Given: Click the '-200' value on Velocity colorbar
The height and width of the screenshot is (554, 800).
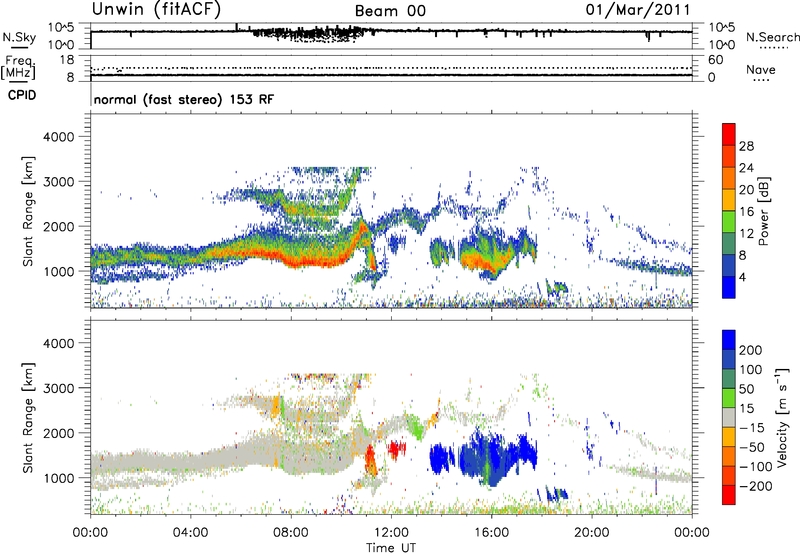Looking at the screenshot, I should coord(756,486).
